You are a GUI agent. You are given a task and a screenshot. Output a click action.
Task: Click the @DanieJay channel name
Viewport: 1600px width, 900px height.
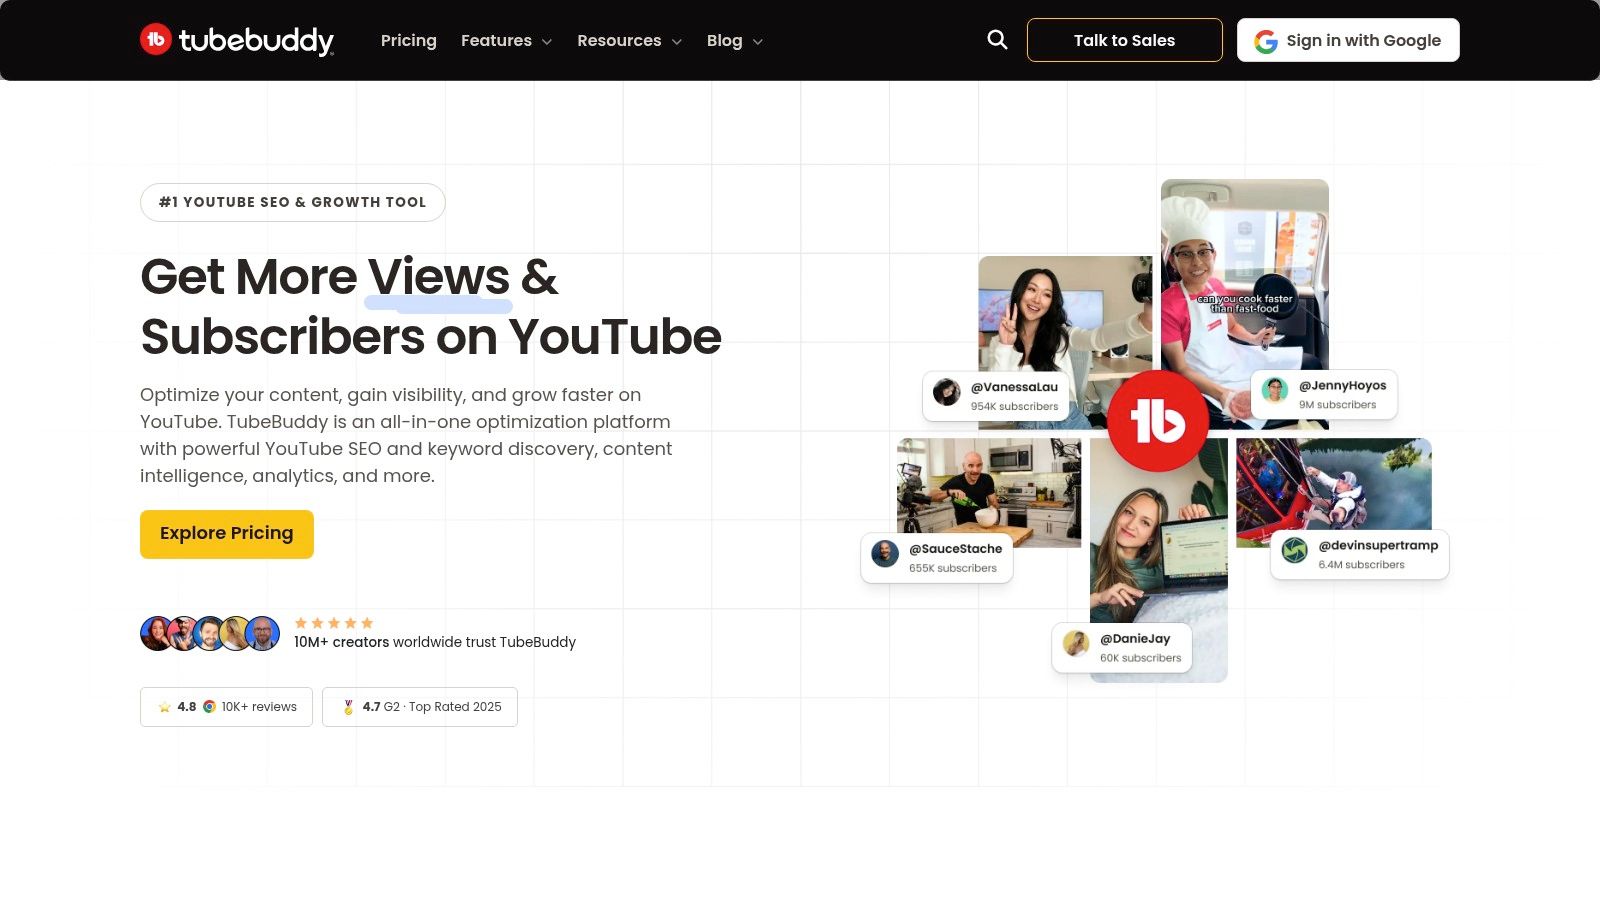(1135, 639)
